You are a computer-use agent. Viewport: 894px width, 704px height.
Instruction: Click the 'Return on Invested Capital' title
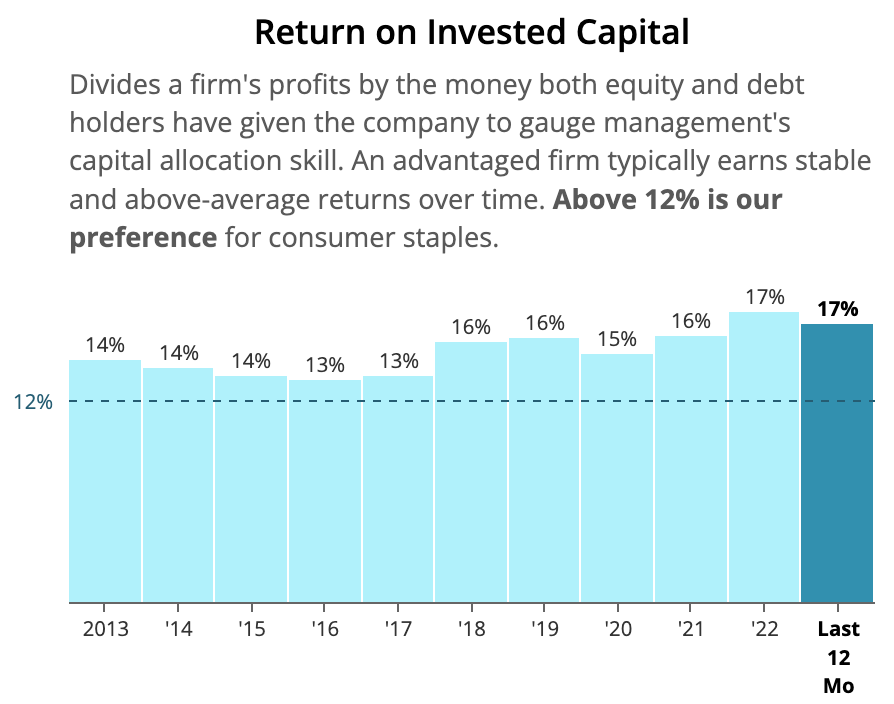472,32
